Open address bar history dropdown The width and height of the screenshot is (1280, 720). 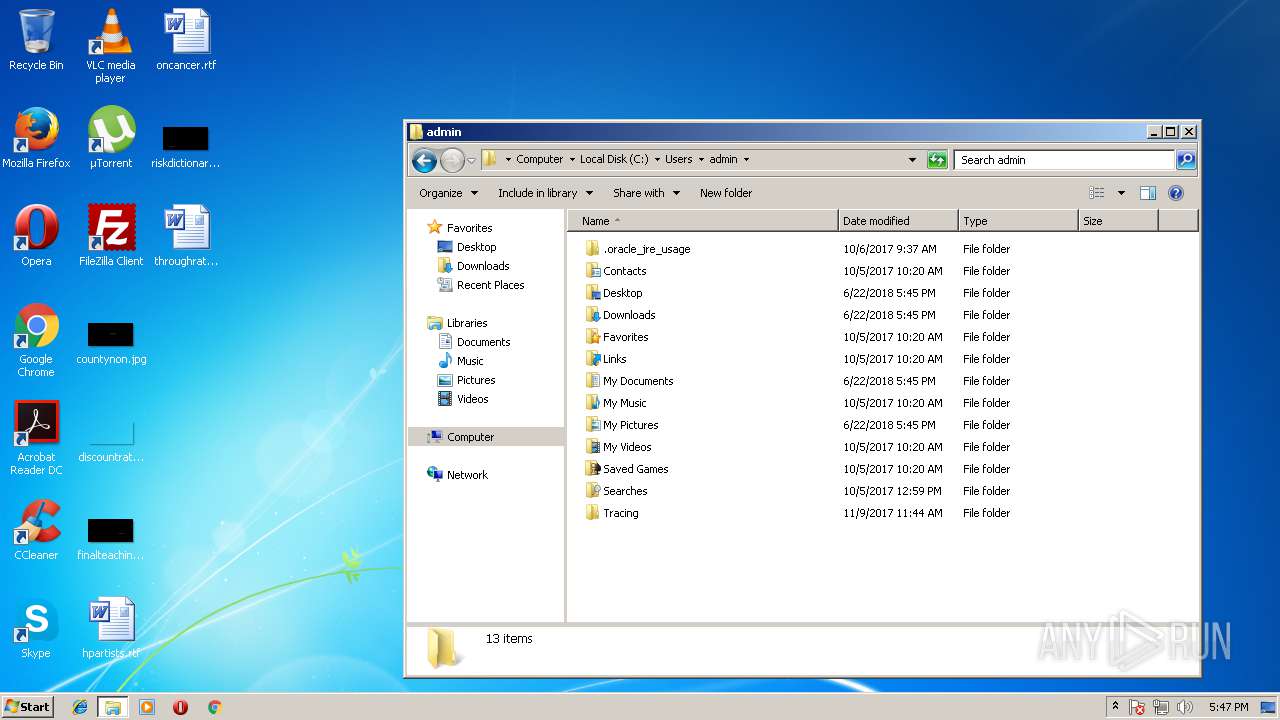912,160
